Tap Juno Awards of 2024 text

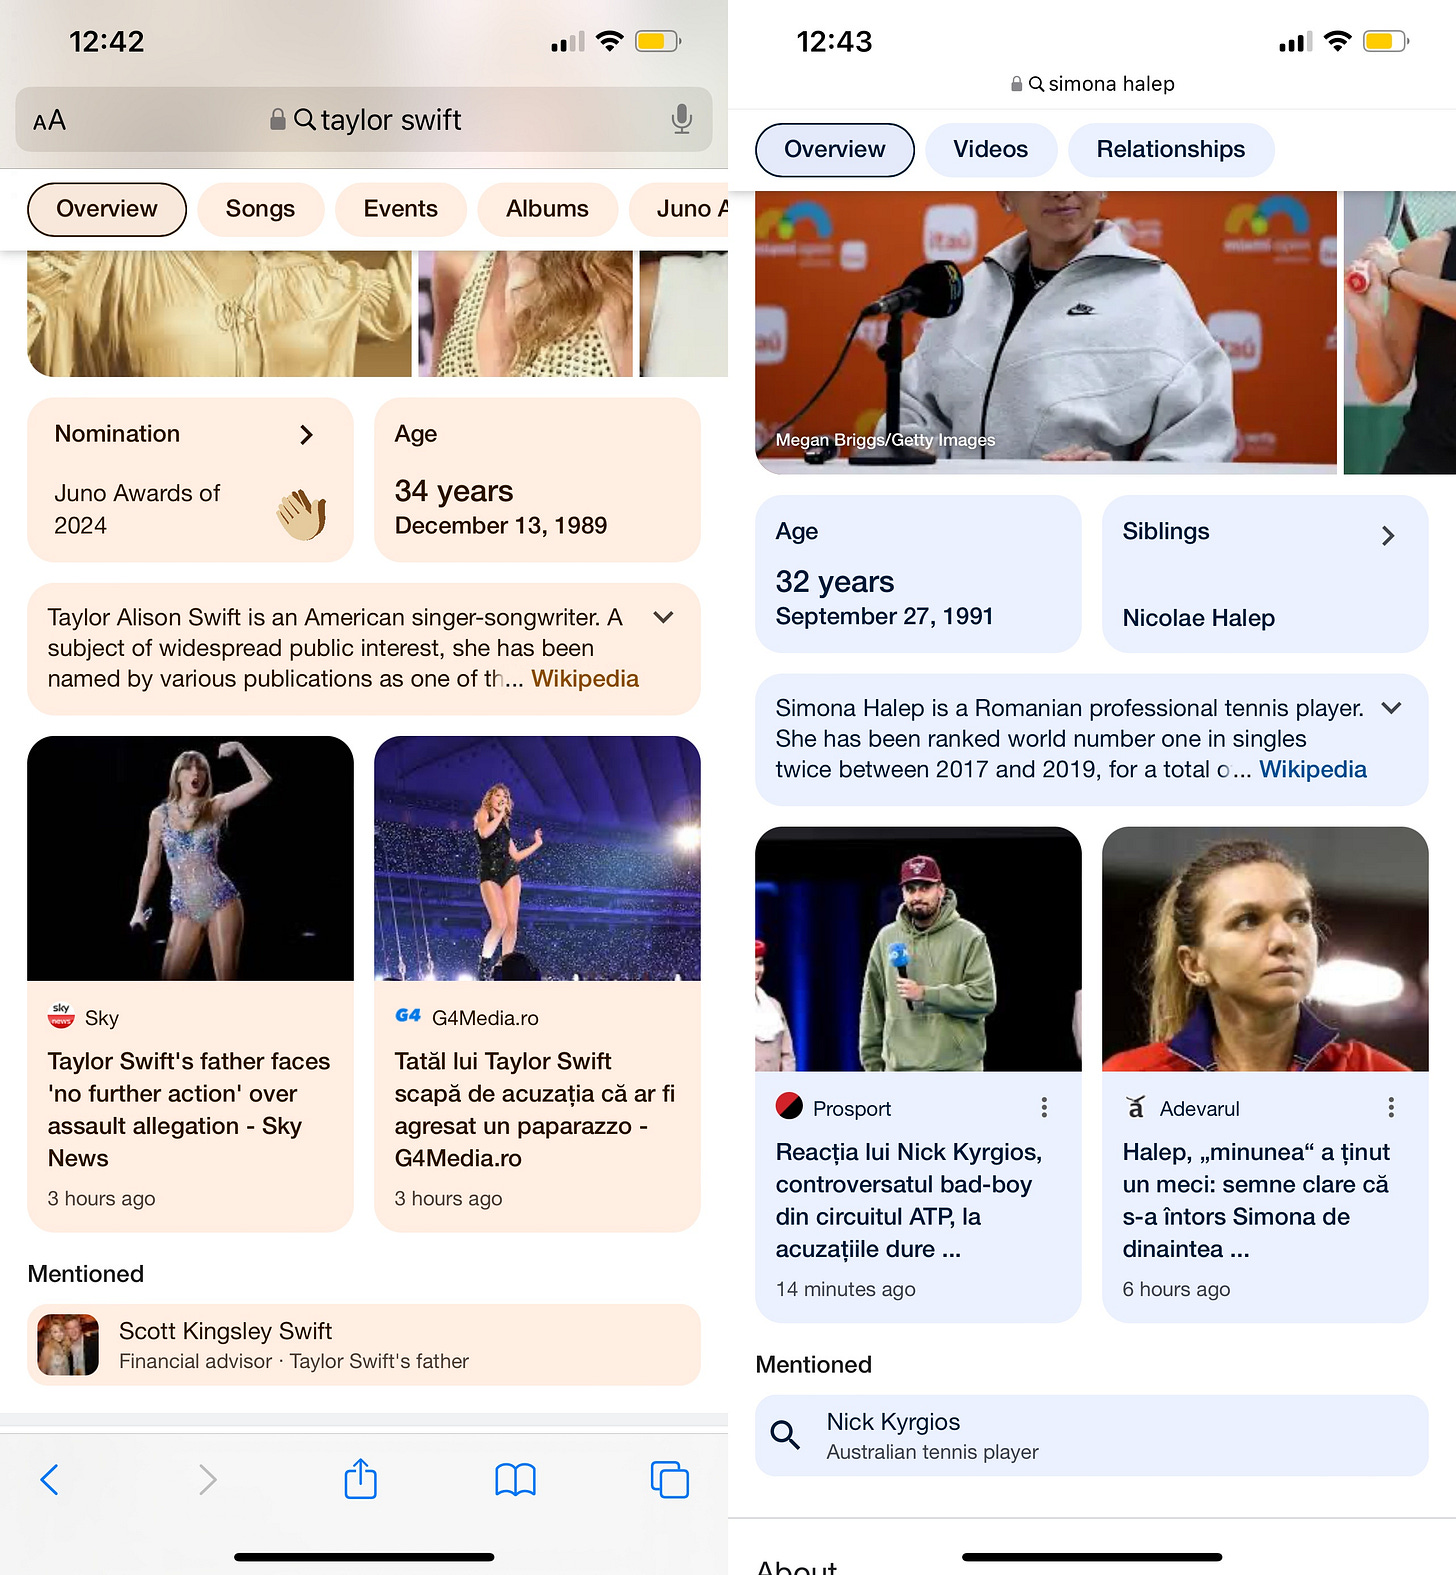point(137,509)
